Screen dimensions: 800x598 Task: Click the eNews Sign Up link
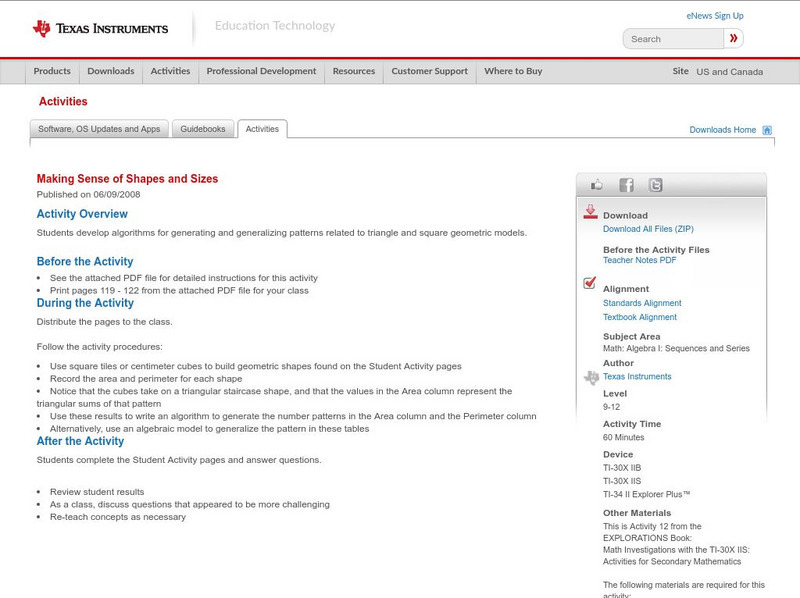(x=715, y=16)
